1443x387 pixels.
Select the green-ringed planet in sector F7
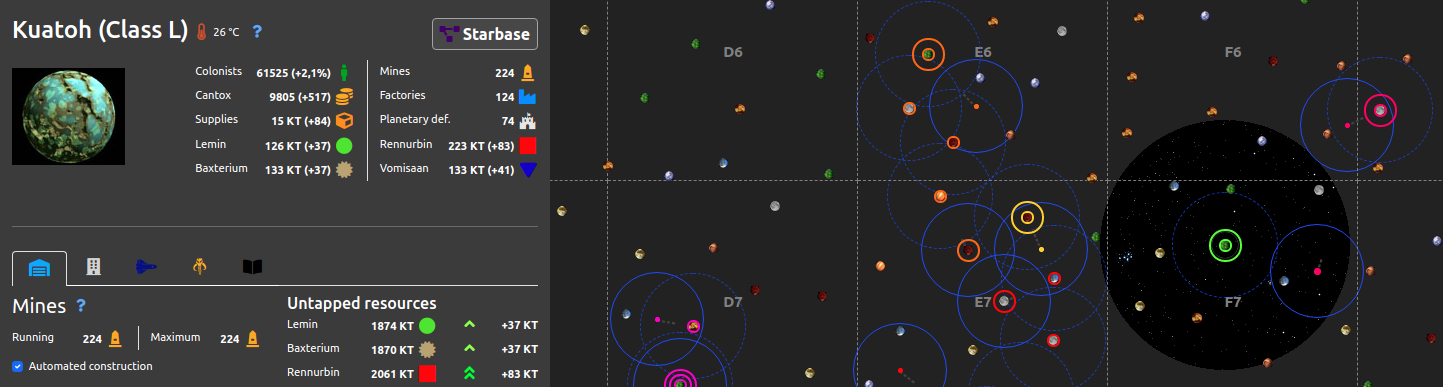(x=1225, y=245)
